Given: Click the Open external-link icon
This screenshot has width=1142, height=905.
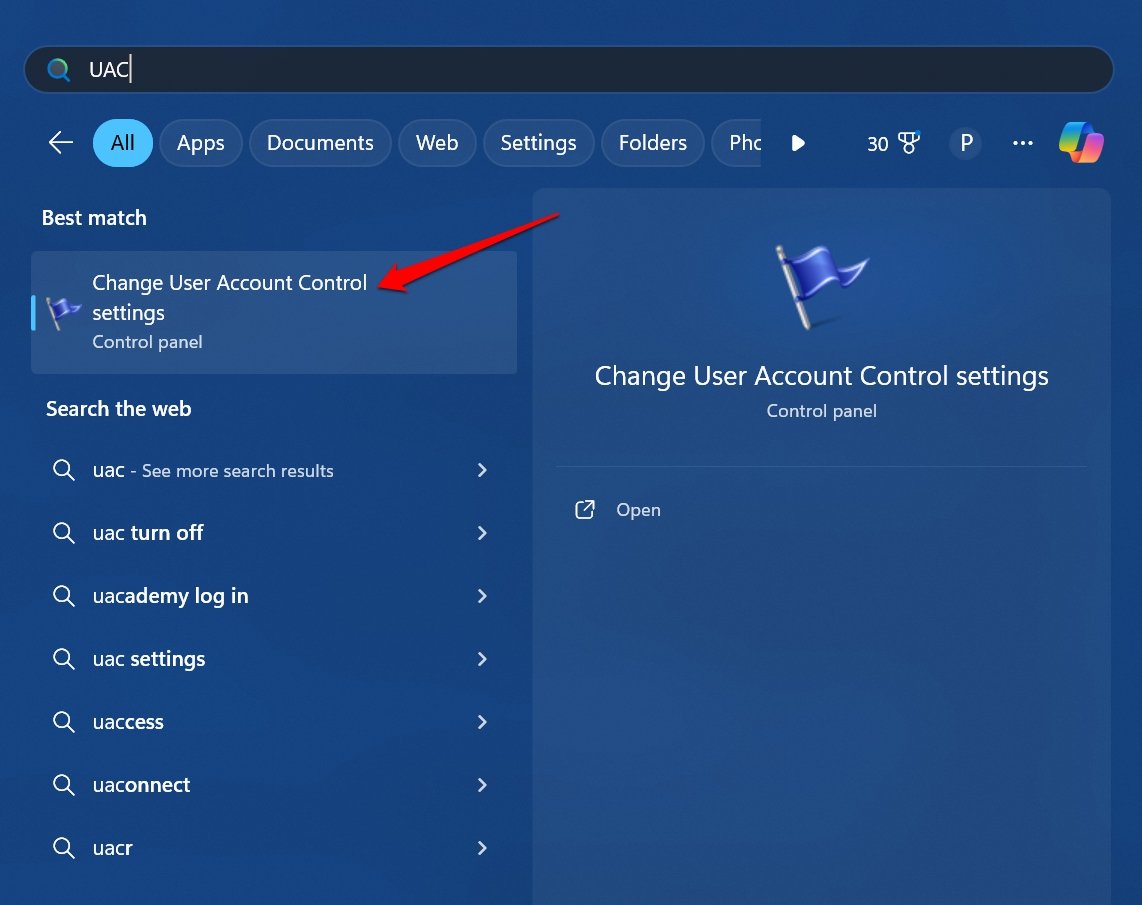Looking at the screenshot, I should [x=585, y=510].
